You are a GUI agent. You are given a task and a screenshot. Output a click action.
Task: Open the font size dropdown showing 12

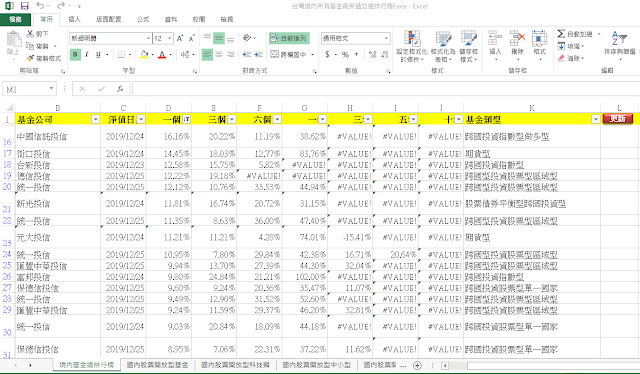169,38
